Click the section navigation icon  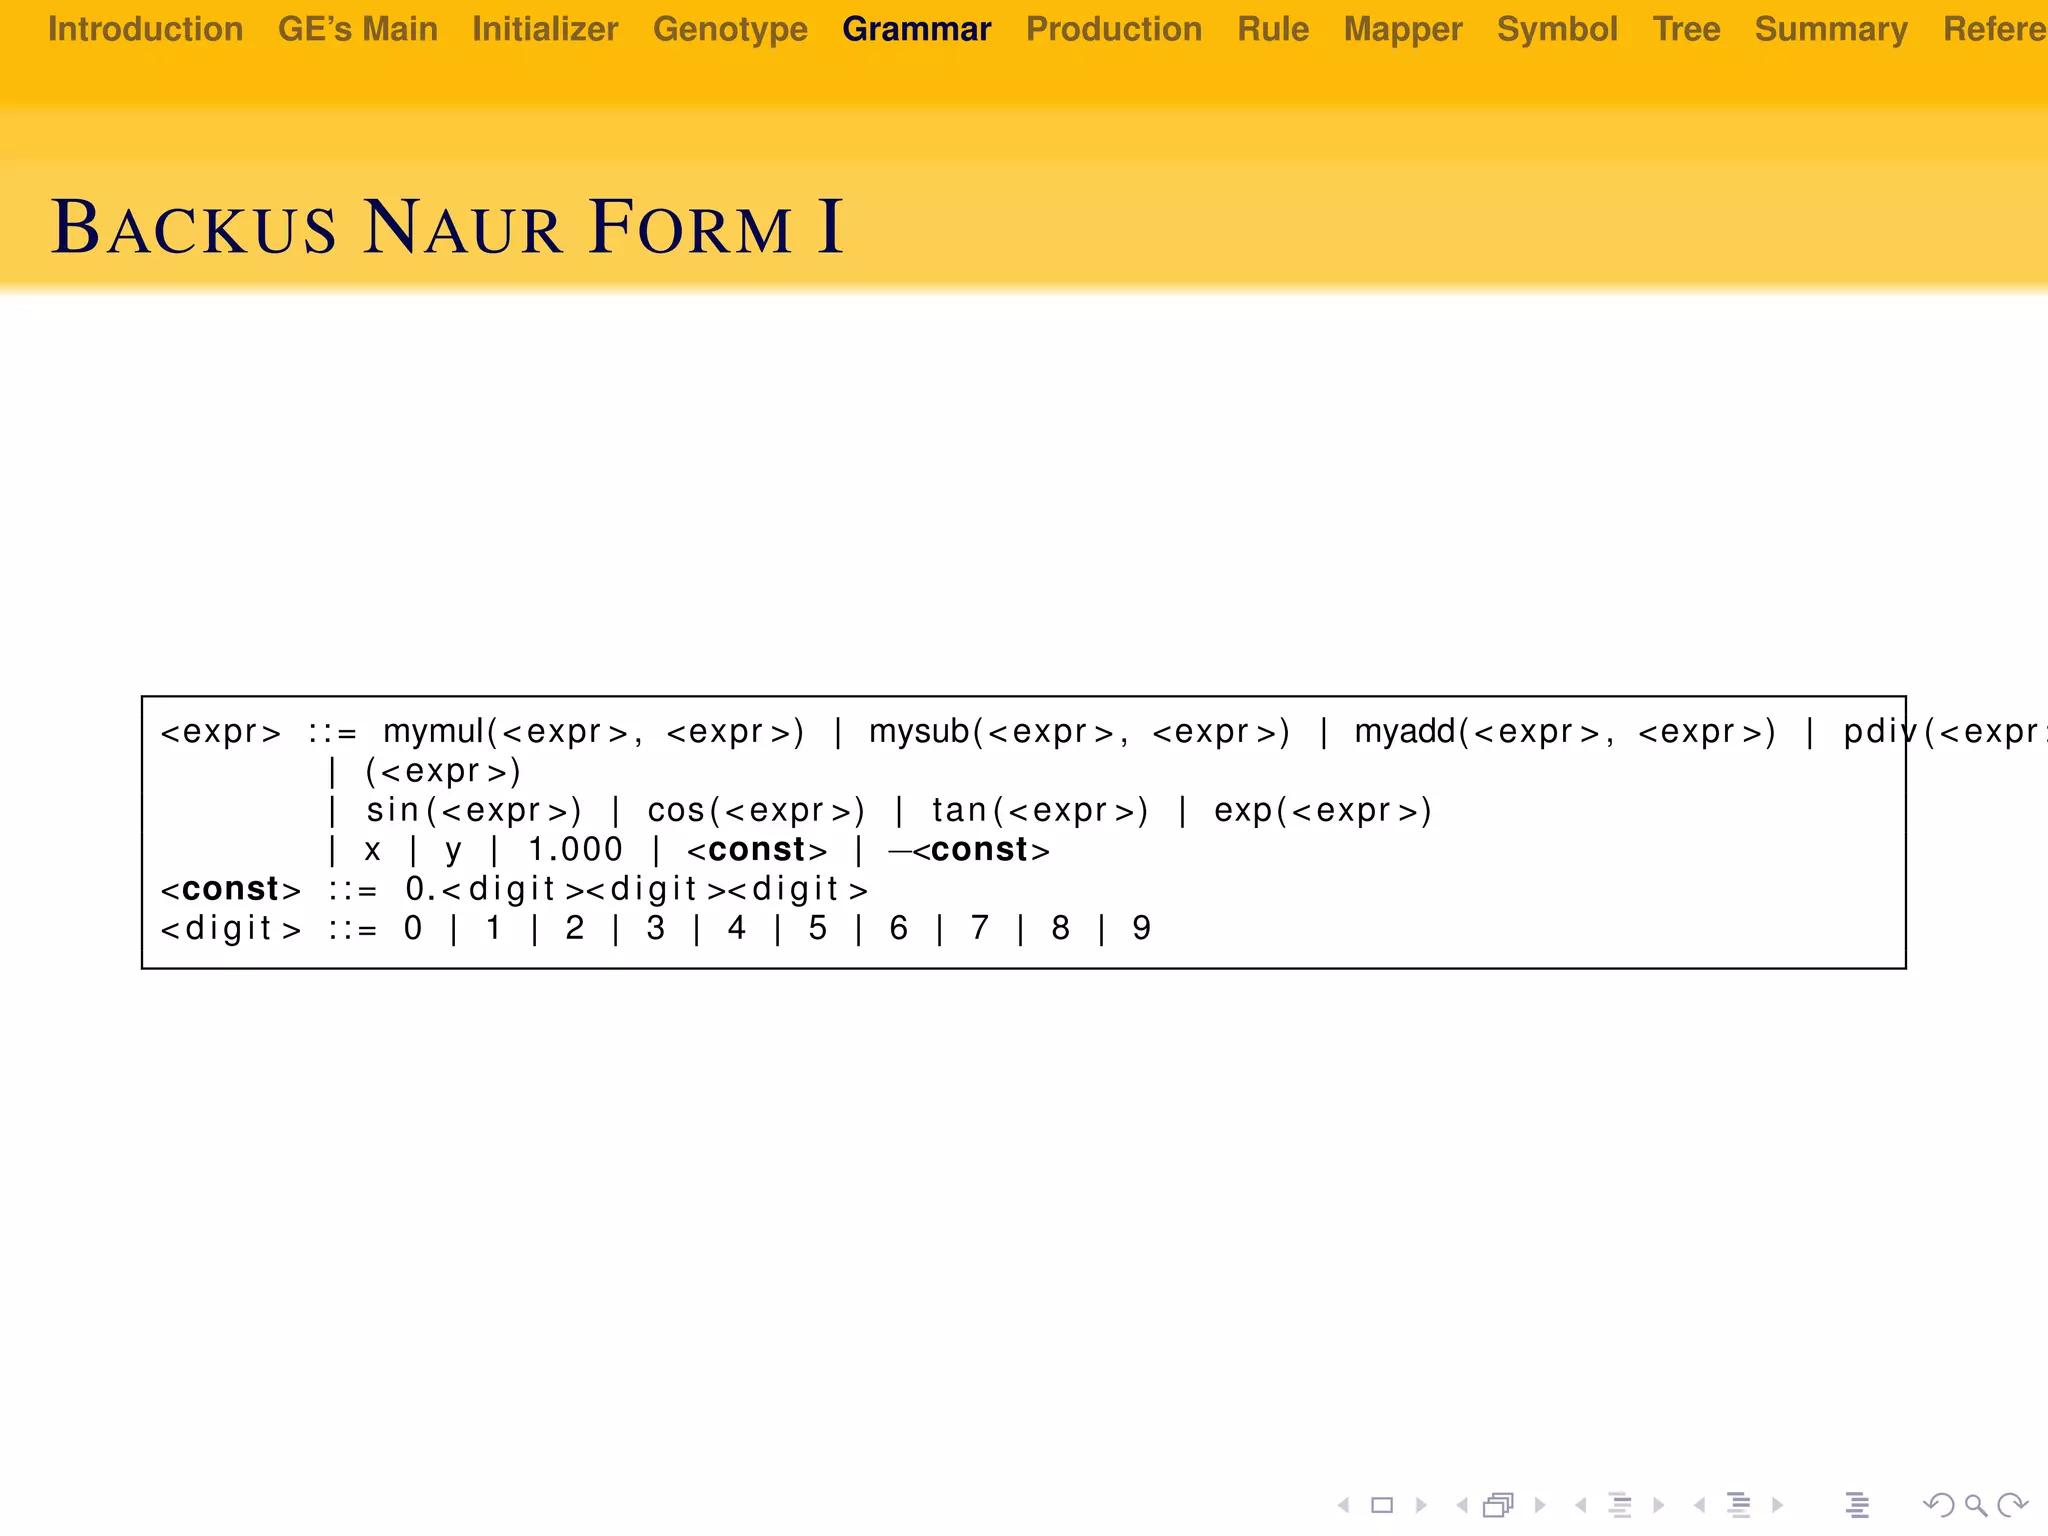click(1739, 1505)
